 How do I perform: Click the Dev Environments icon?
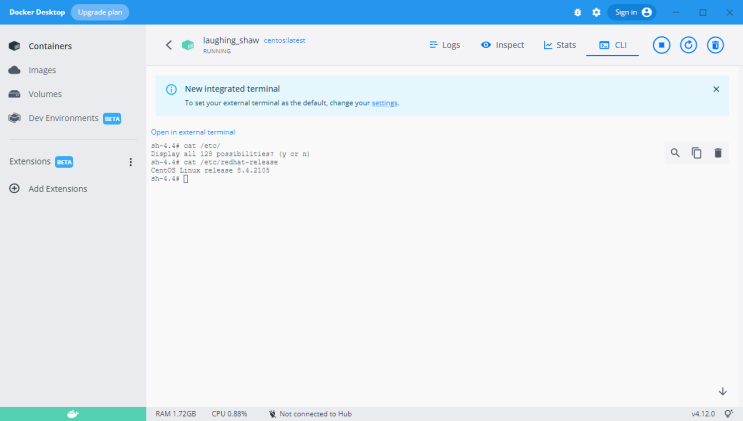coord(15,118)
